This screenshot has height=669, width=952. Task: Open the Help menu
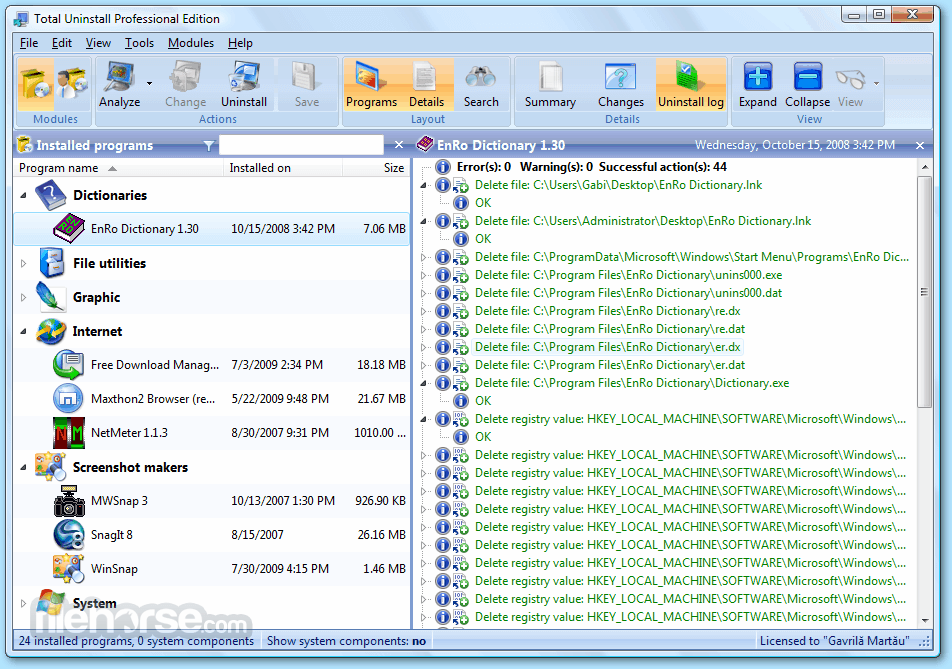[240, 43]
